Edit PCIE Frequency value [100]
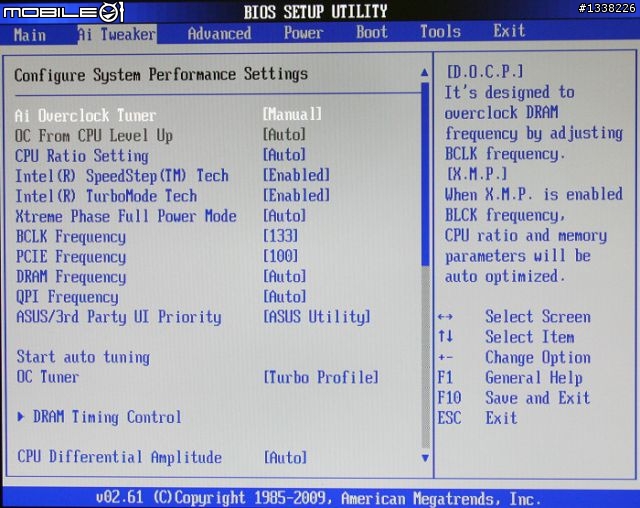The image size is (640, 508). [280, 256]
